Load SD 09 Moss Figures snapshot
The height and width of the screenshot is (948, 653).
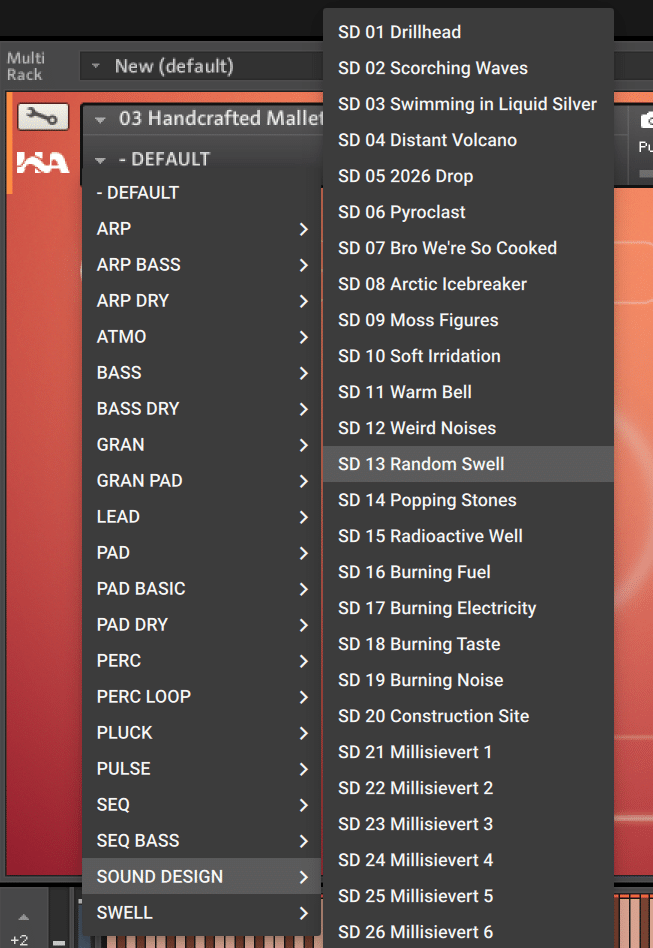469,320
